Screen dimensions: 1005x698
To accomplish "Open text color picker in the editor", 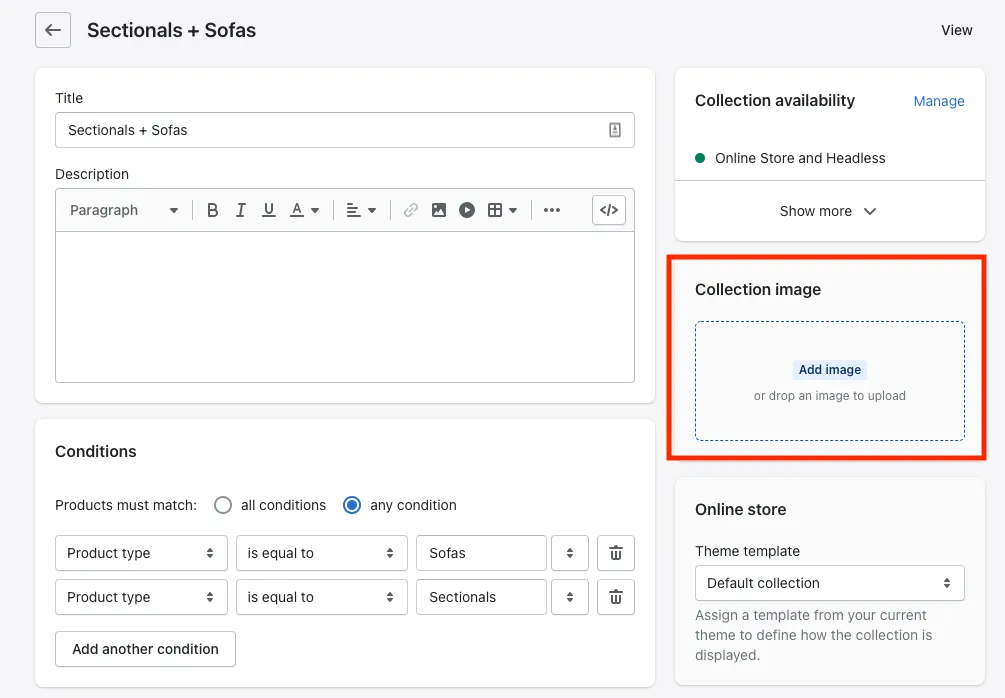I will point(304,210).
